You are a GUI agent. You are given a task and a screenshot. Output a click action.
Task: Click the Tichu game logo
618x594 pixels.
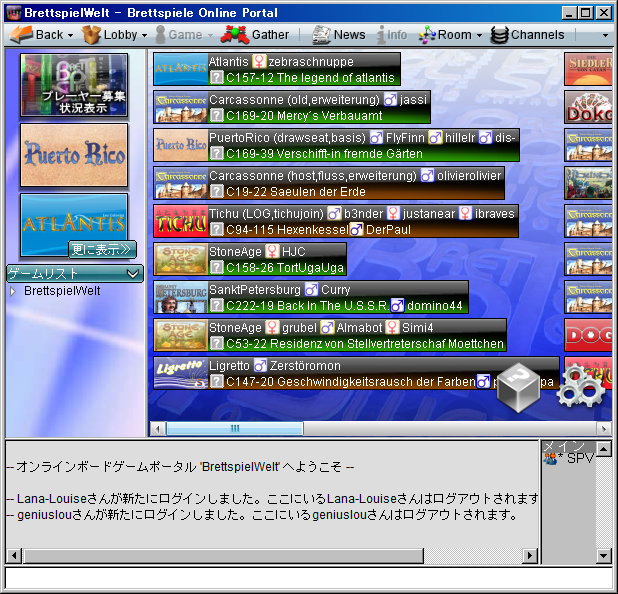[x=181, y=221]
